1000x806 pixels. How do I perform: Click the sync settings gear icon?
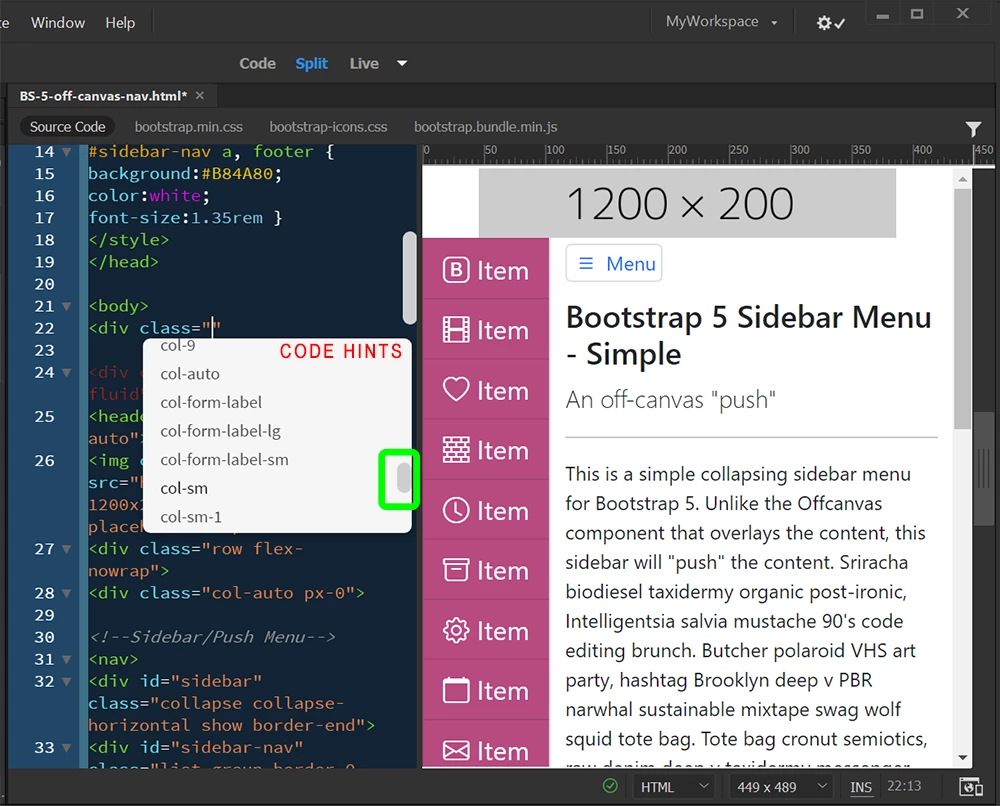830,23
